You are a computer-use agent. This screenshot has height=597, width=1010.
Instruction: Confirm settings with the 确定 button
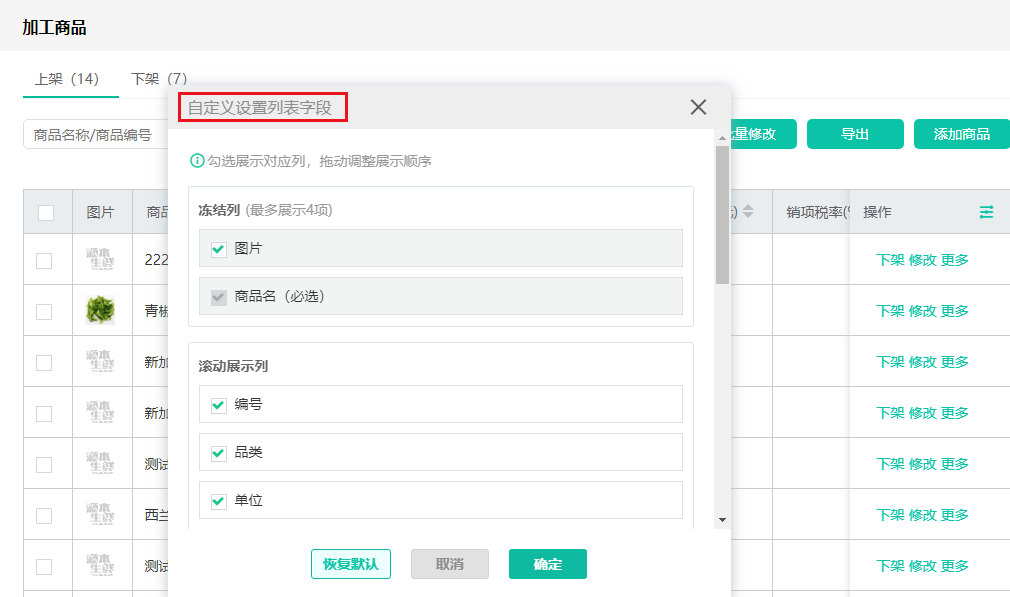tap(547, 563)
